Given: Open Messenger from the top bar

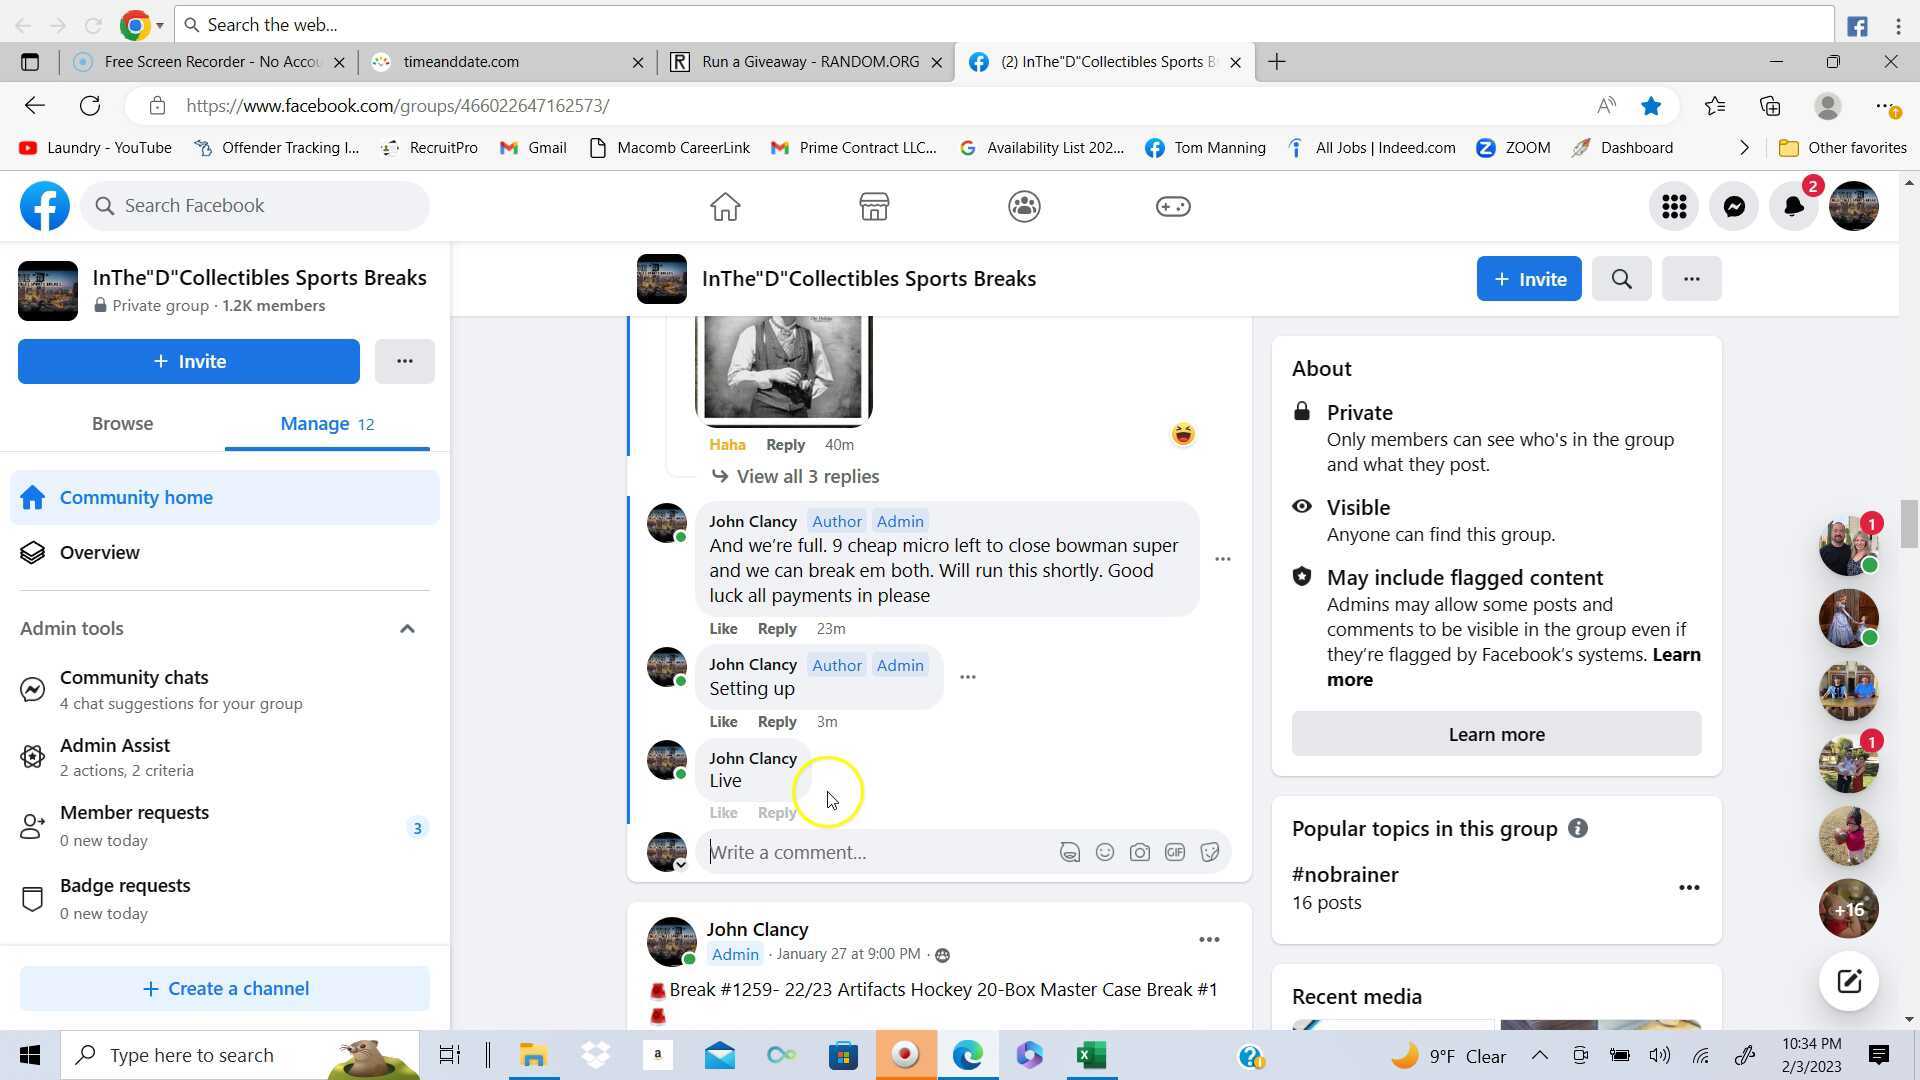Looking at the screenshot, I should 1734,207.
